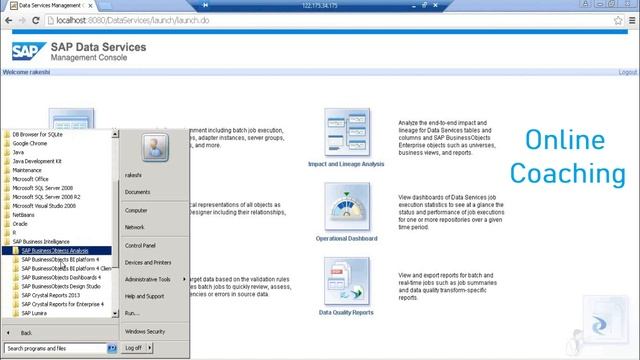Click the browser forward arrow

[x=22, y=20]
